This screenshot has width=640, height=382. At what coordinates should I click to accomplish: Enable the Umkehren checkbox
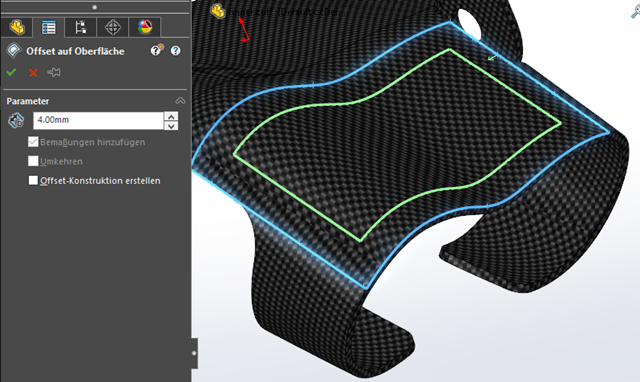click(33, 161)
